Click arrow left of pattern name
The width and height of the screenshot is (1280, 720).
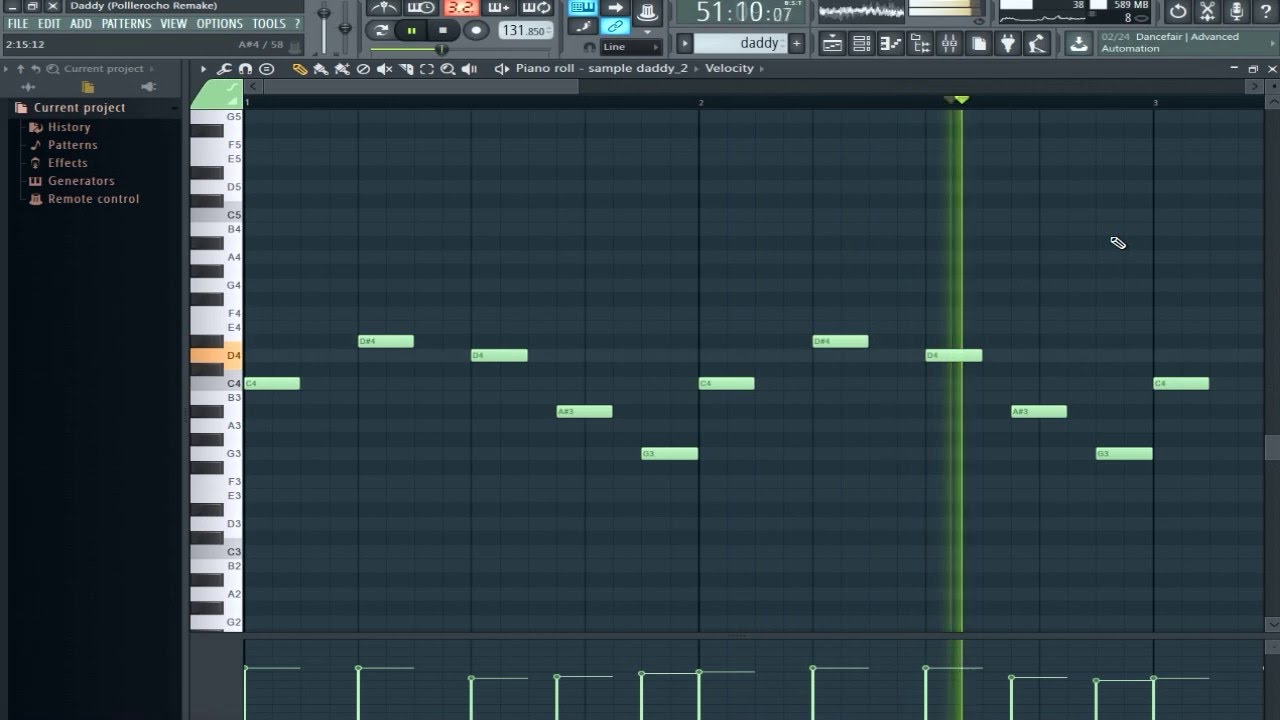(684, 43)
